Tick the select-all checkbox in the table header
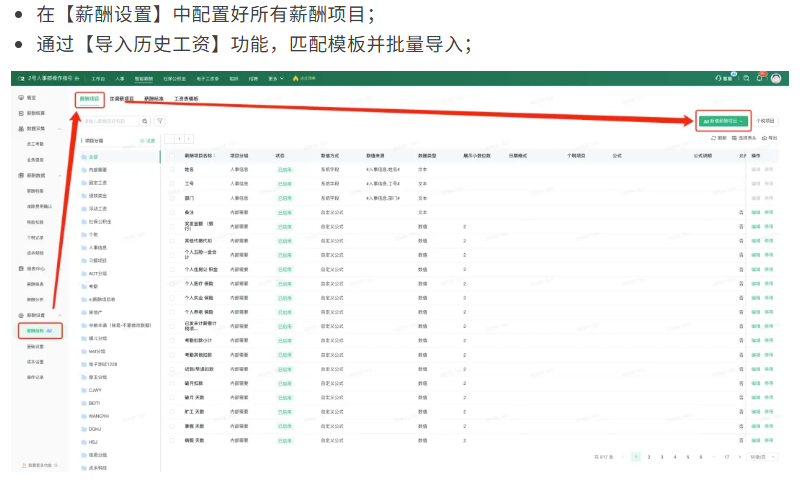The image size is (804, 487). [x=172, y=155]
